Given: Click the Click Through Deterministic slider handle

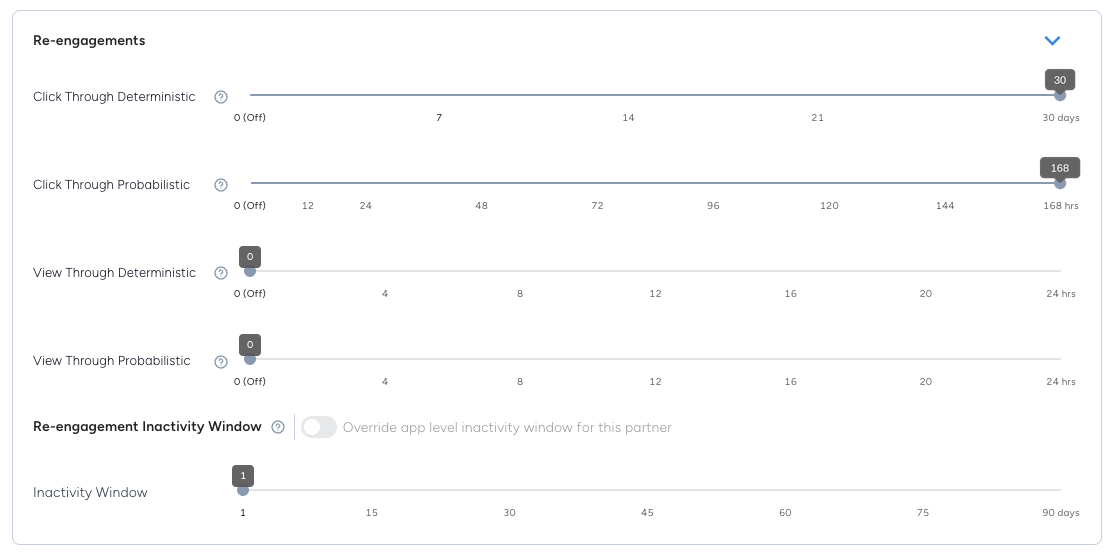Looking at the screenshot, I should point(1060,95).
